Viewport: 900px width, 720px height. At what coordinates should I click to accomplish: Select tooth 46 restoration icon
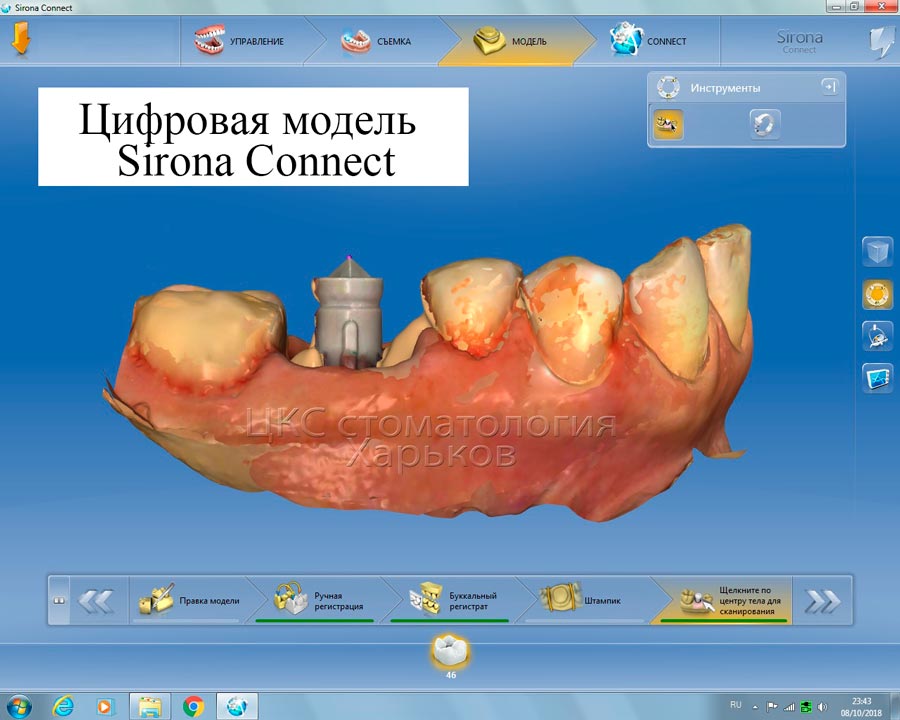(451, 652)
